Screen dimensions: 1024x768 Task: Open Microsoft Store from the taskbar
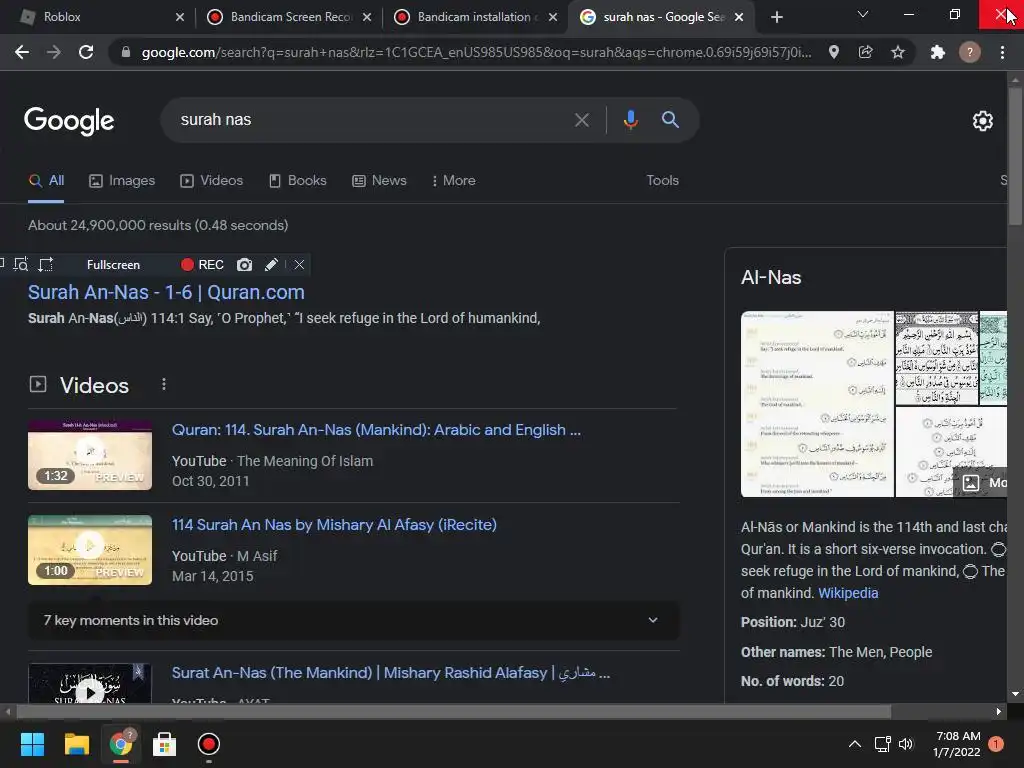(164, 744)
